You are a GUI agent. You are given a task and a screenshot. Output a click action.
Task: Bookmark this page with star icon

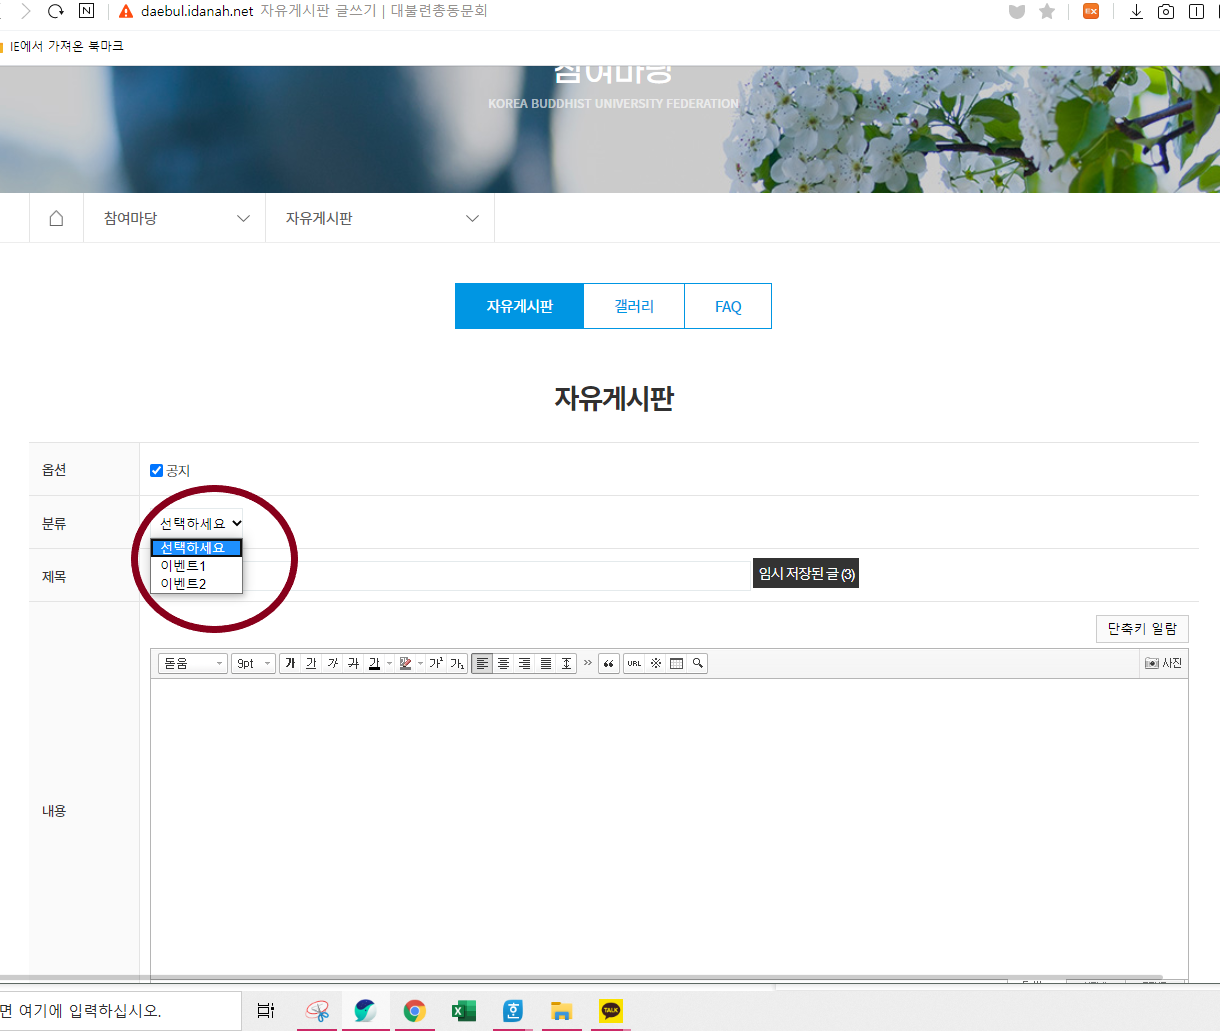1047,11
